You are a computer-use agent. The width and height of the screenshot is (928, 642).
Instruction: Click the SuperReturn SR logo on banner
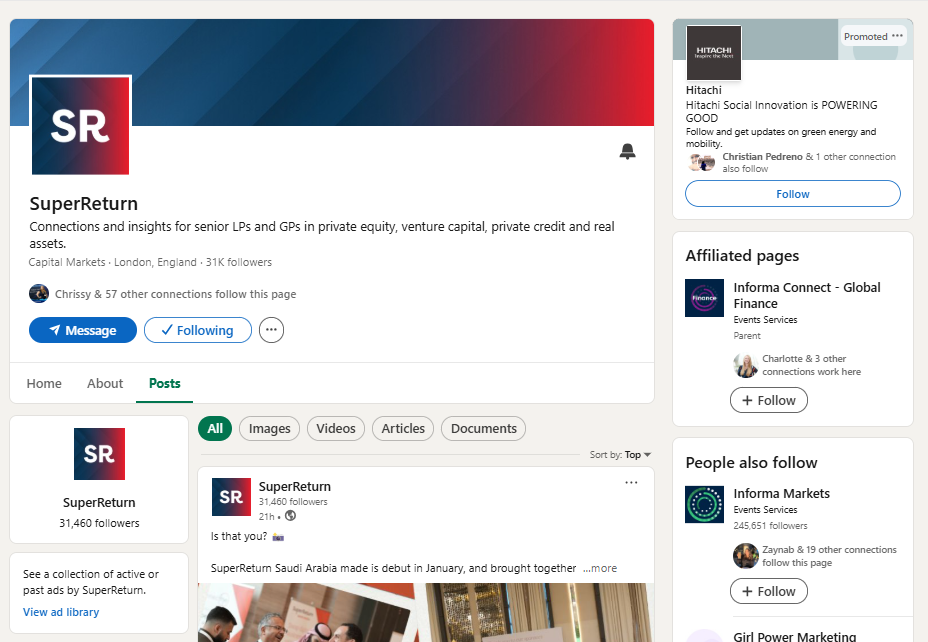pos(80,125)
